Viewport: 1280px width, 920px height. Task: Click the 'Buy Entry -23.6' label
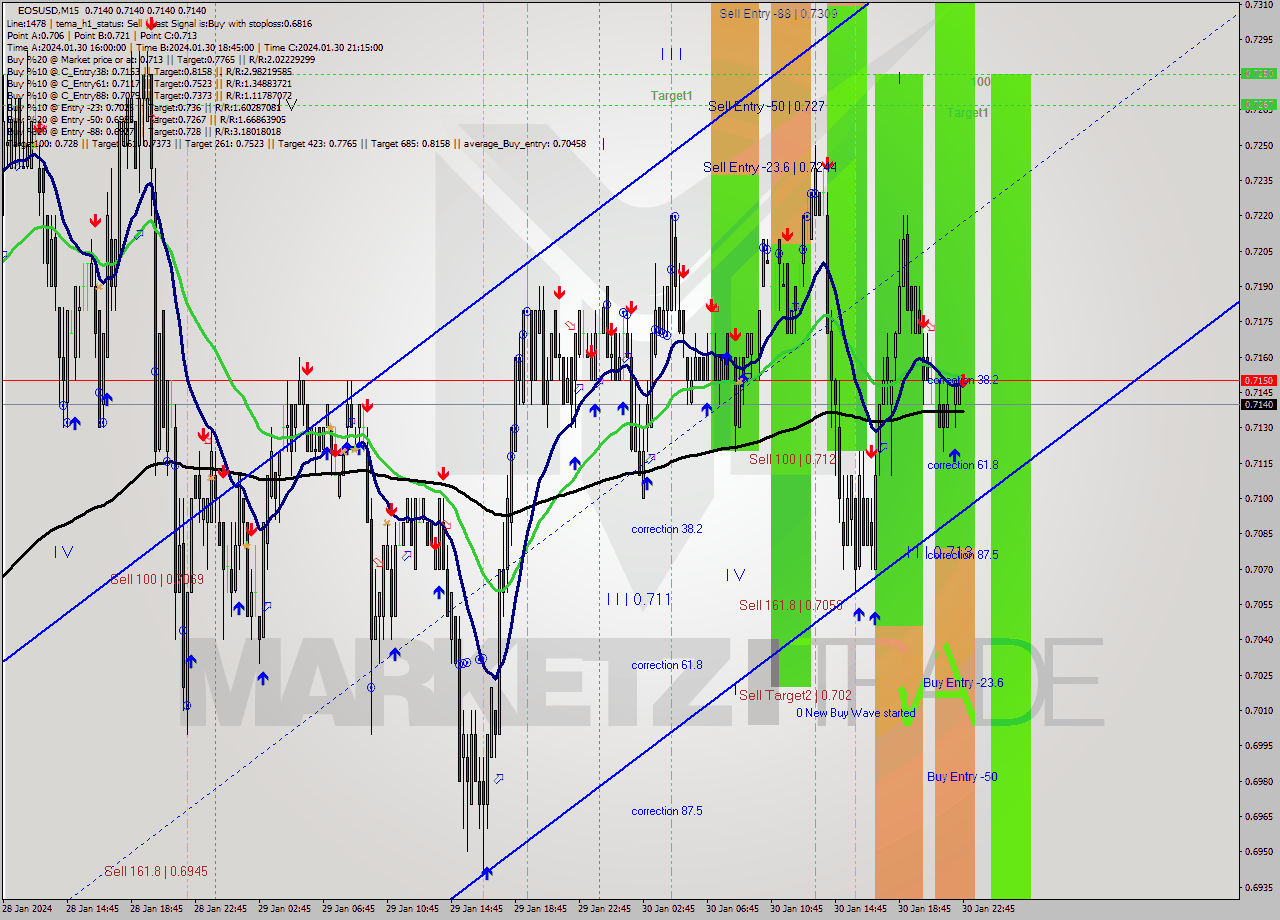coord(963,683)
